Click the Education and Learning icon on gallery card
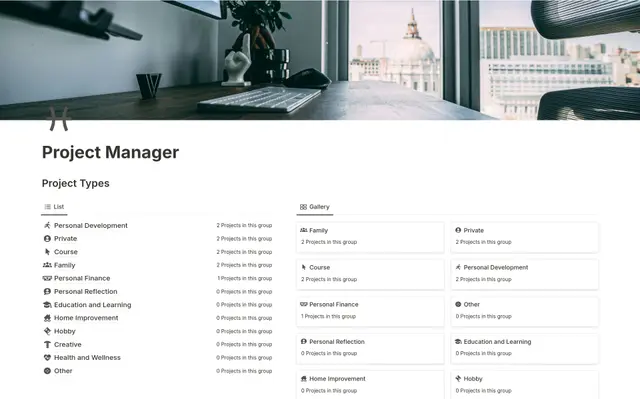The height and width of the screenshot is (399, 640). [458, 341]
